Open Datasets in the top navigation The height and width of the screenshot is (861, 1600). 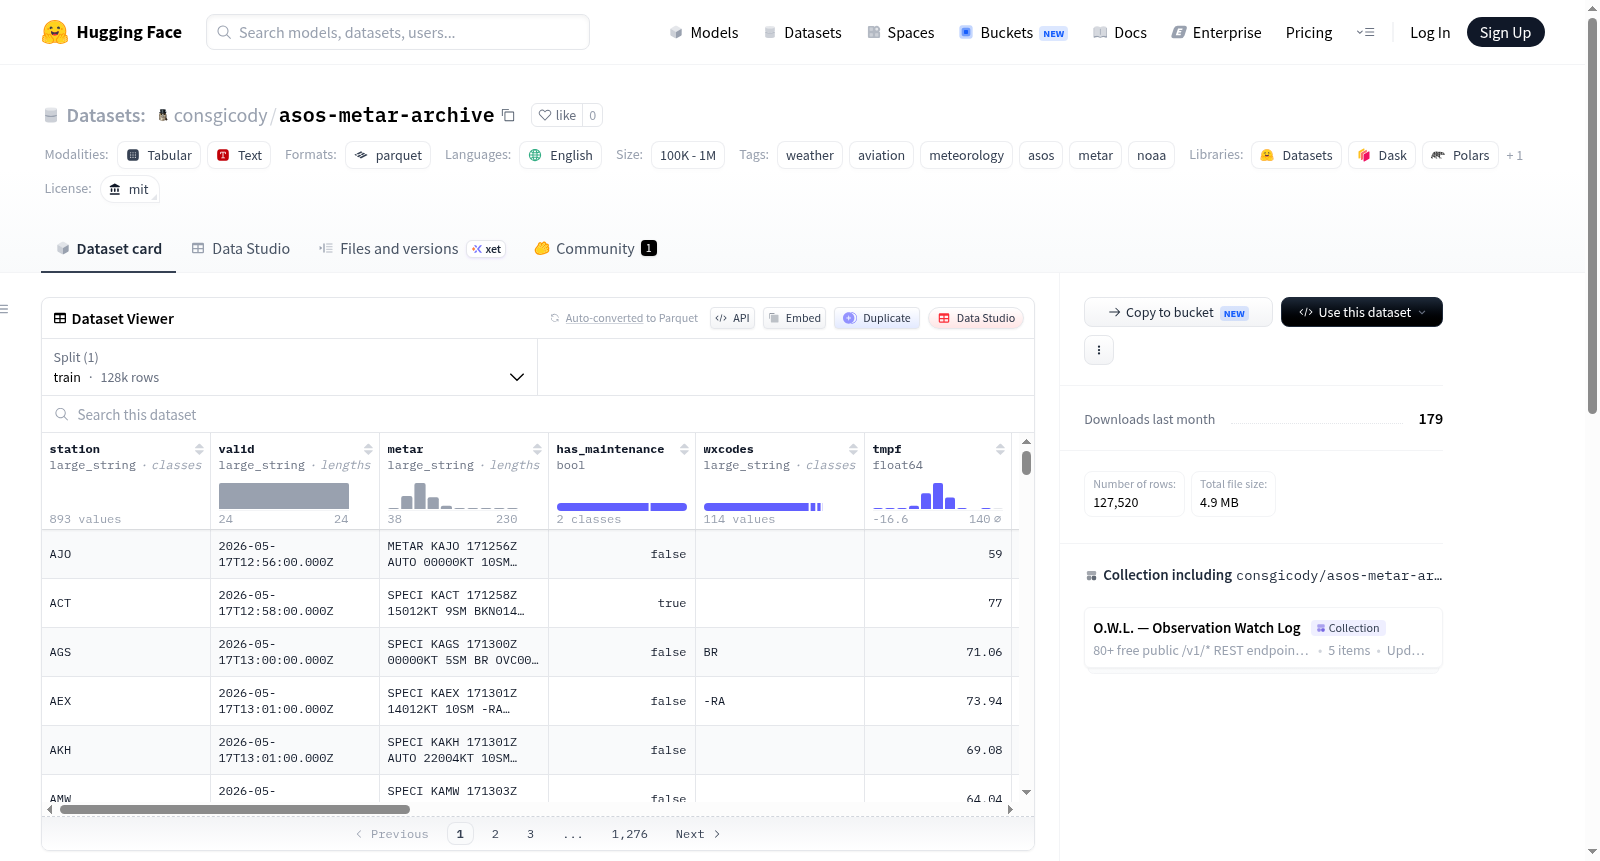(x=803, y=32)
